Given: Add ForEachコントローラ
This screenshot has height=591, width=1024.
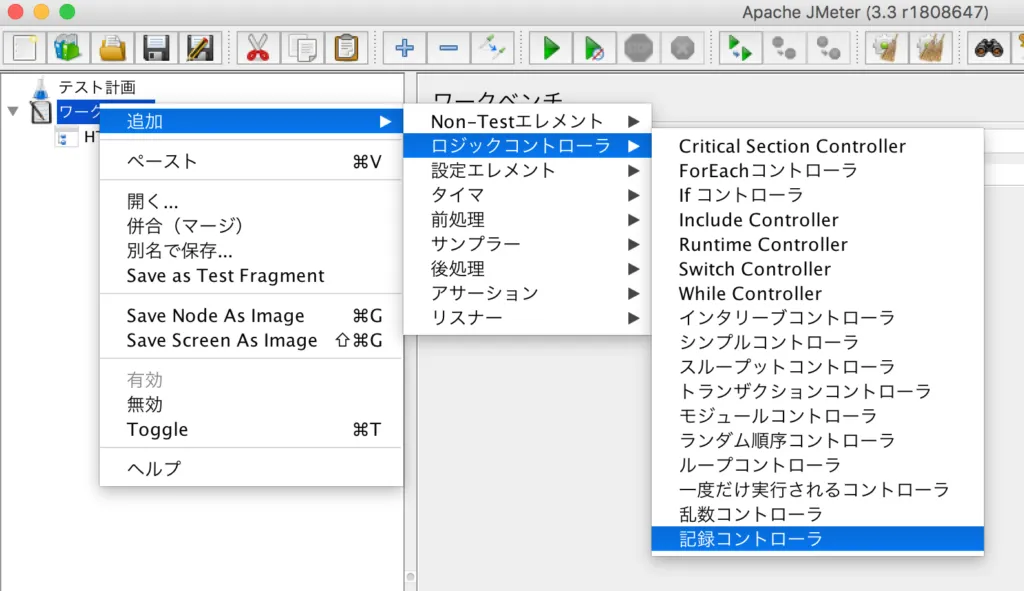Looking at the screenshot, I should pyautogui.click(x=818, y=171).
